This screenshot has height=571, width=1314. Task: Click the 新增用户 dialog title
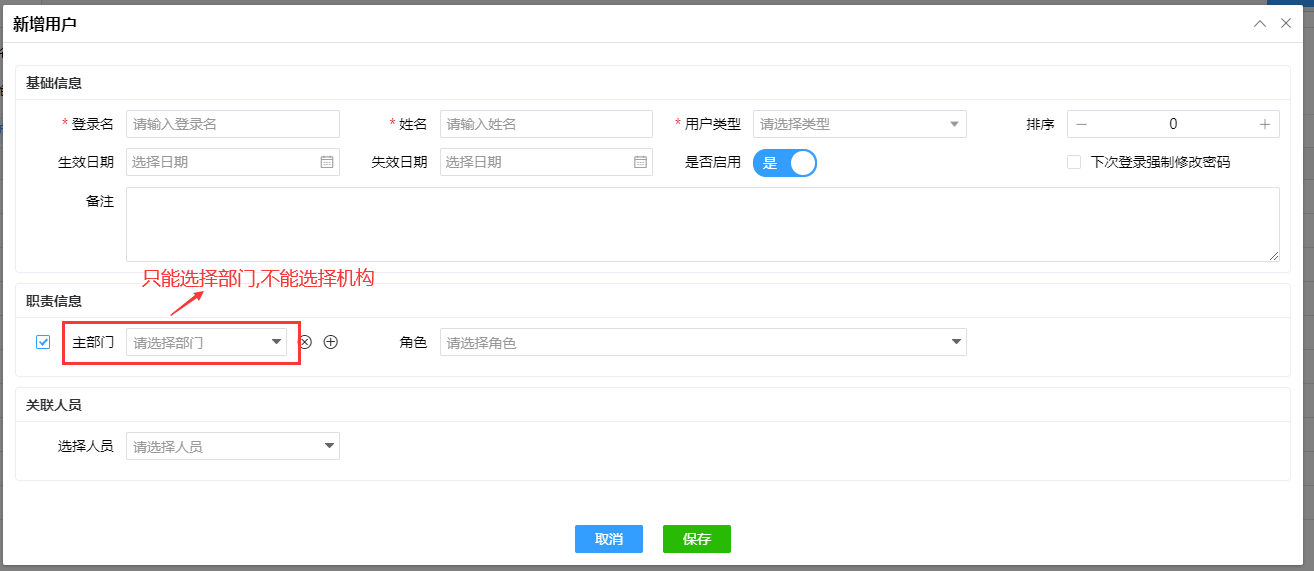point(45,24)
